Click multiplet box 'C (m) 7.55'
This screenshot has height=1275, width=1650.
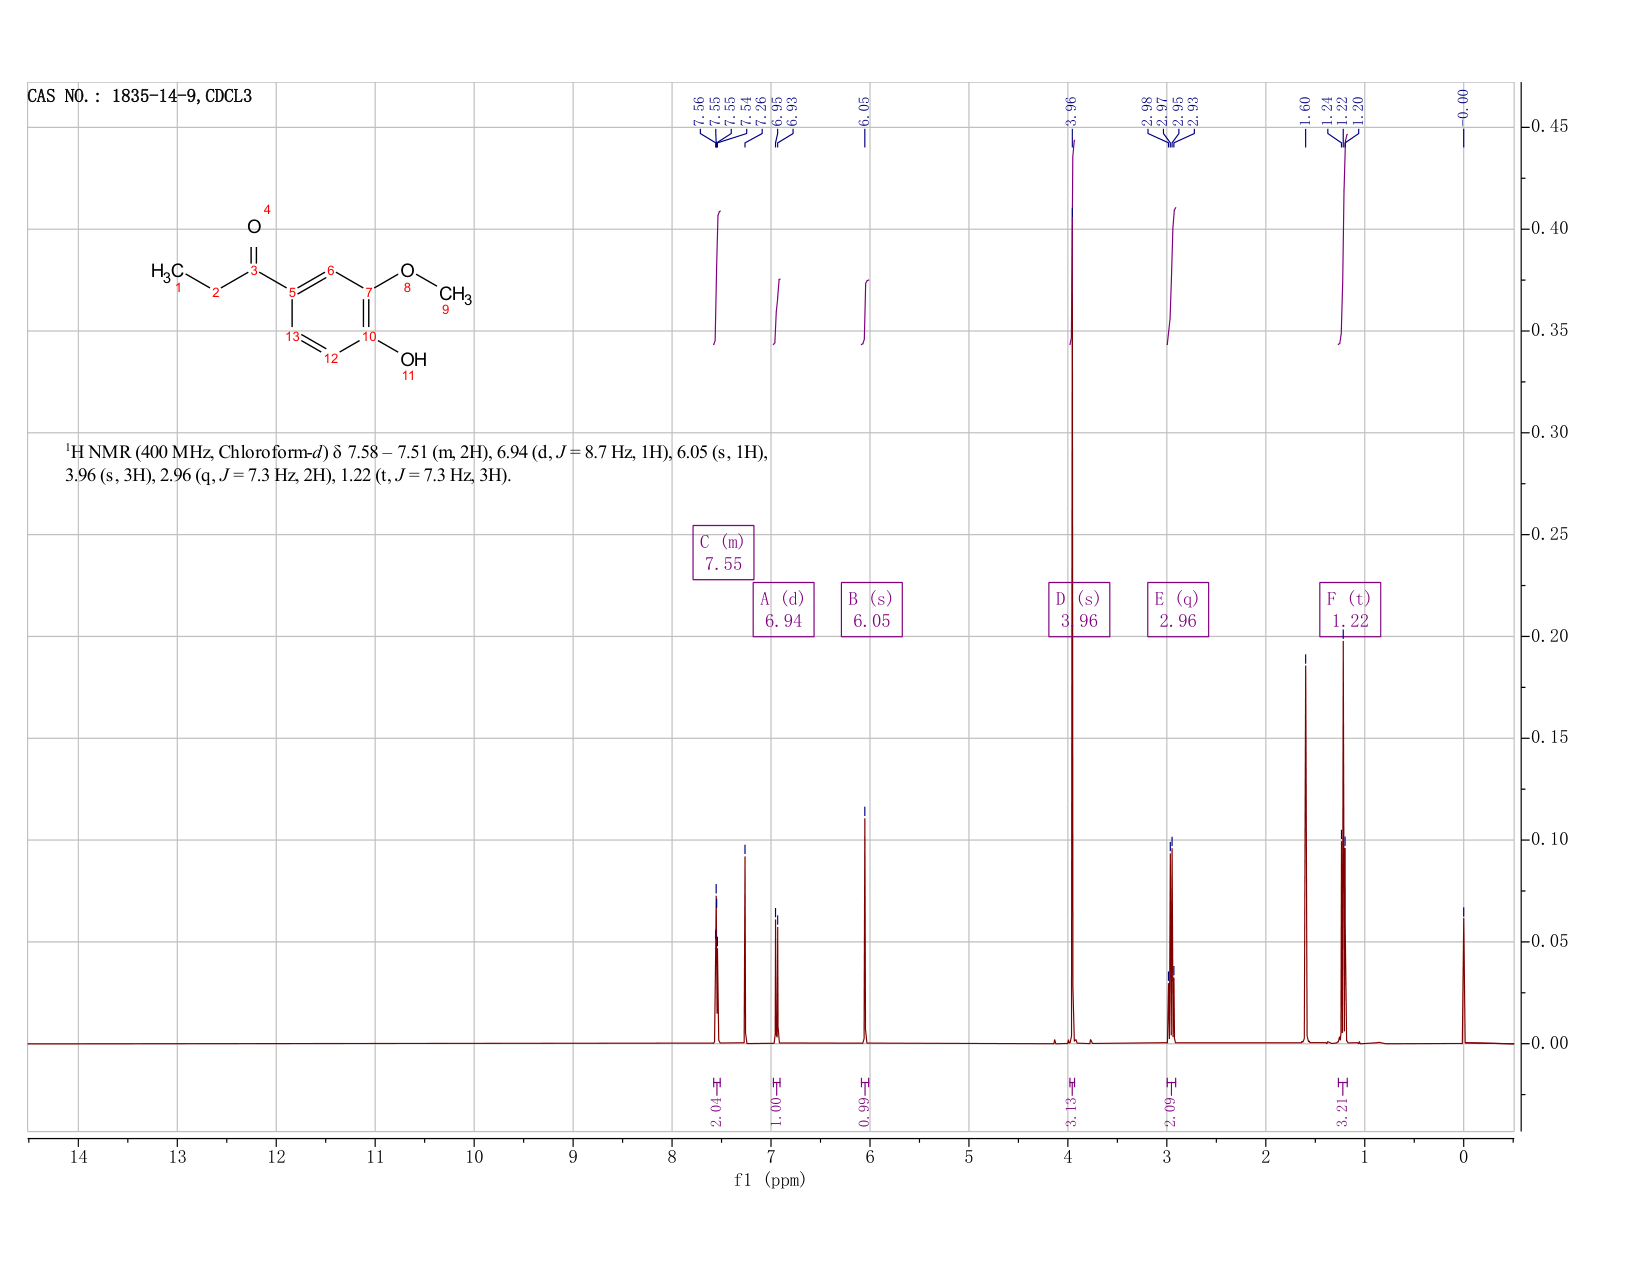(723, 553)
